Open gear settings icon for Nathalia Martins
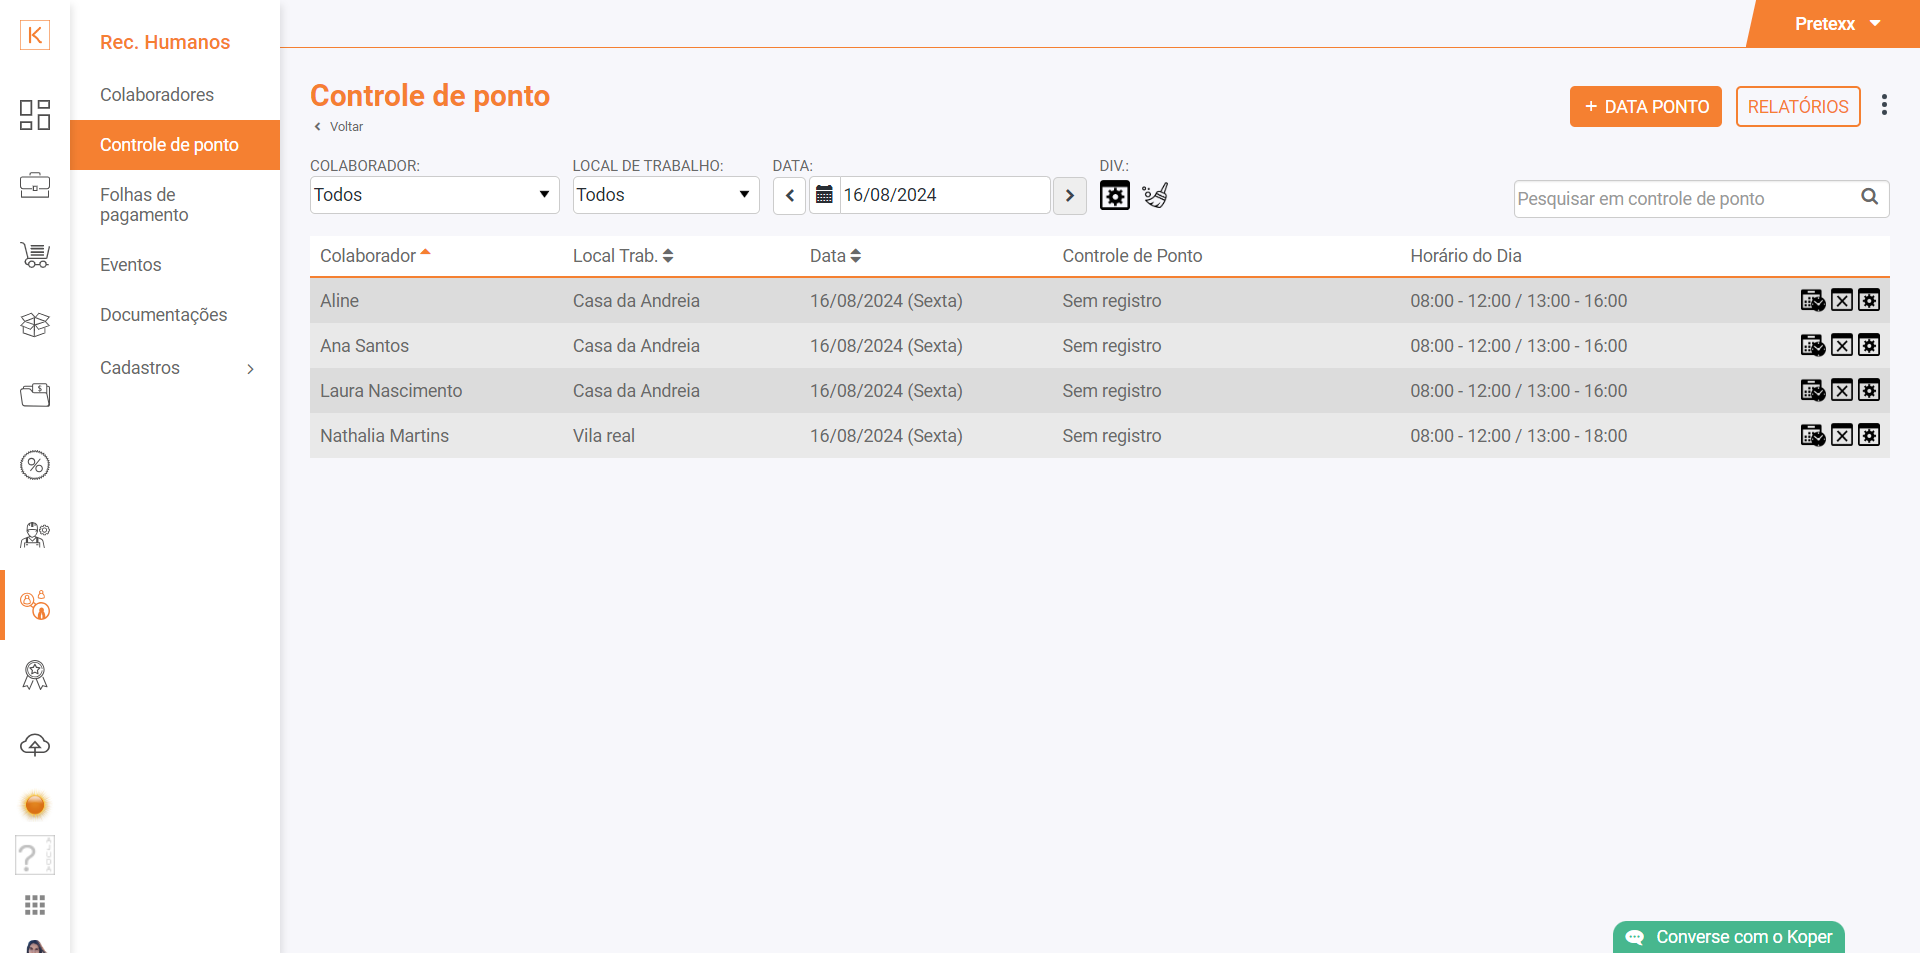The height and width of the screenshot is (953, 1920). pos(1869,436)
